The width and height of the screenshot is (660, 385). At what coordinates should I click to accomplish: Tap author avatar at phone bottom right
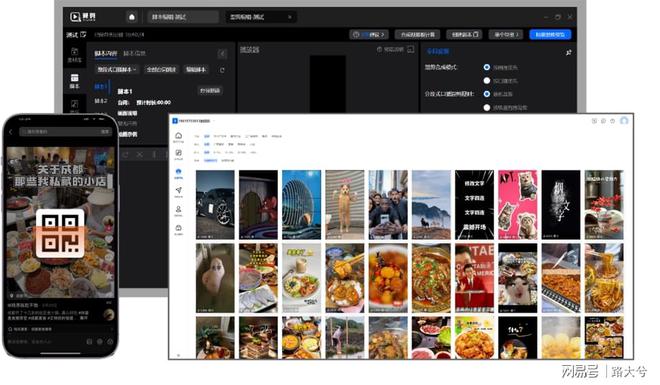click(x=109, y=314)
